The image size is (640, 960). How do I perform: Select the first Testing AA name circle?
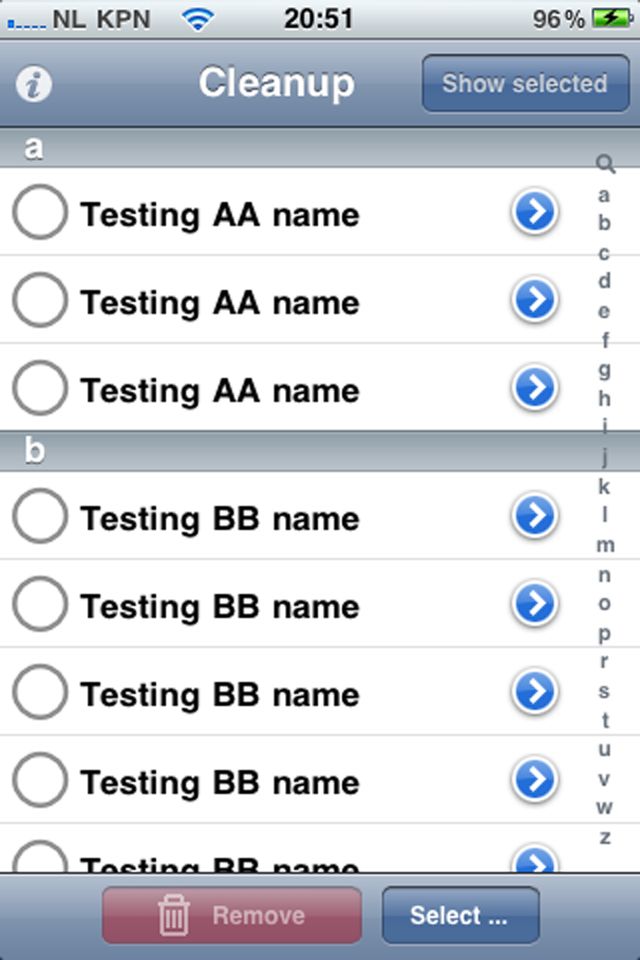(40, 212)
